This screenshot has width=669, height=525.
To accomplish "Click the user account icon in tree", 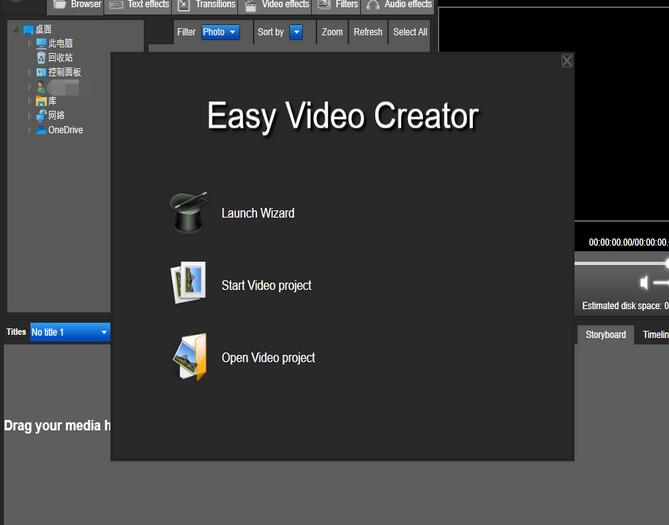I will 41,88.
